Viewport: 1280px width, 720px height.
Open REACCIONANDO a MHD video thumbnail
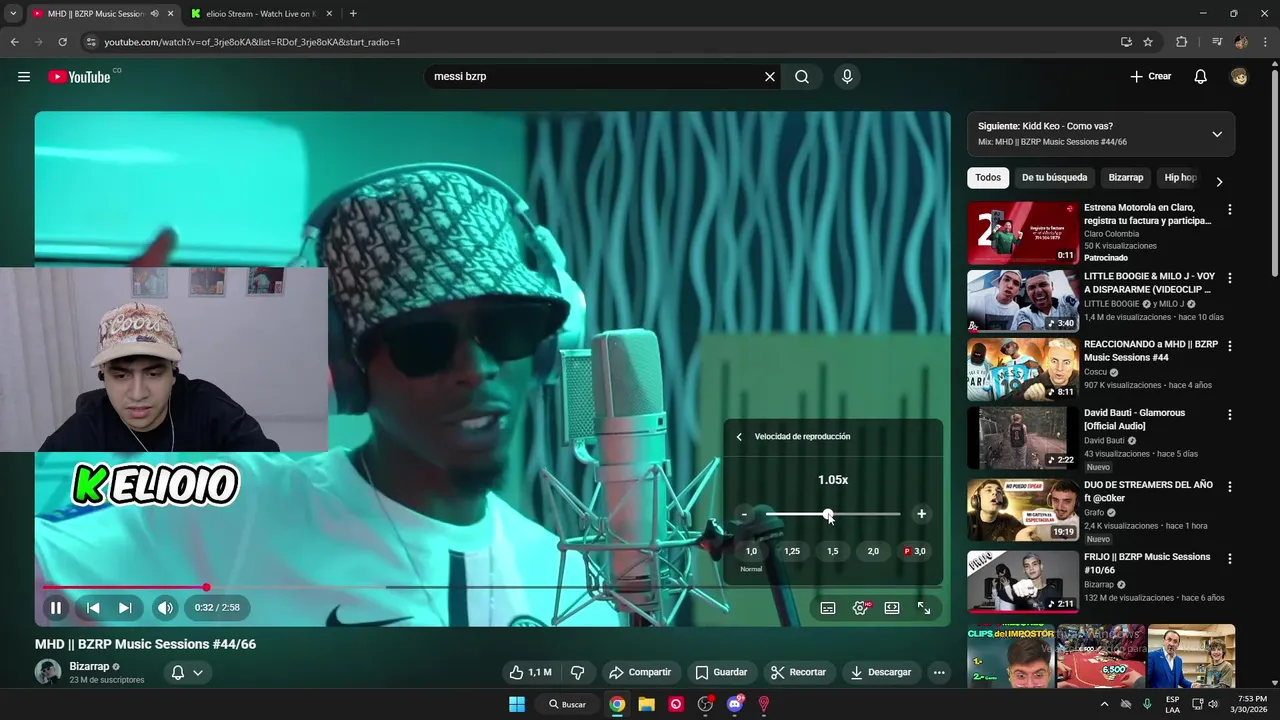pyautogui.click(x=1023, y=369)
